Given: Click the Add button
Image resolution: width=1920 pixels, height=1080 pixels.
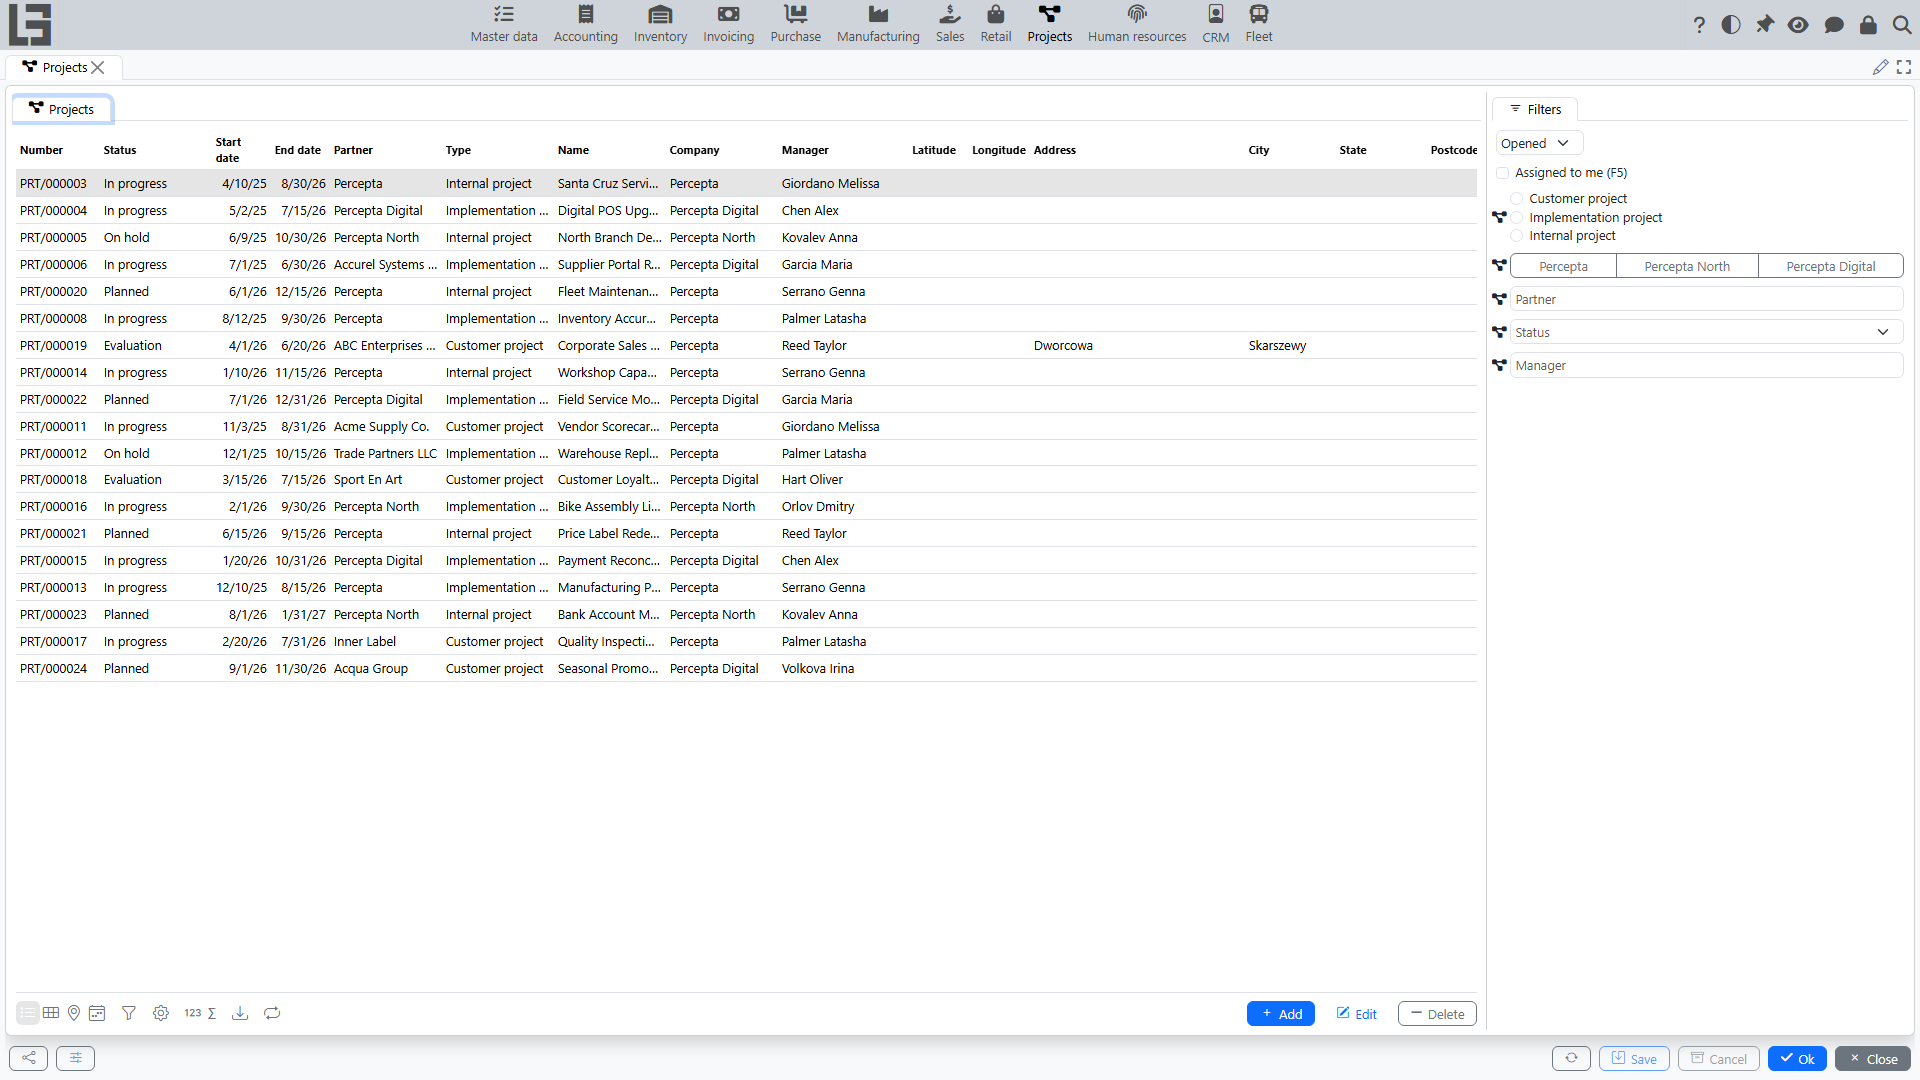Looking at the screenshot, I should [1281, 1014].
